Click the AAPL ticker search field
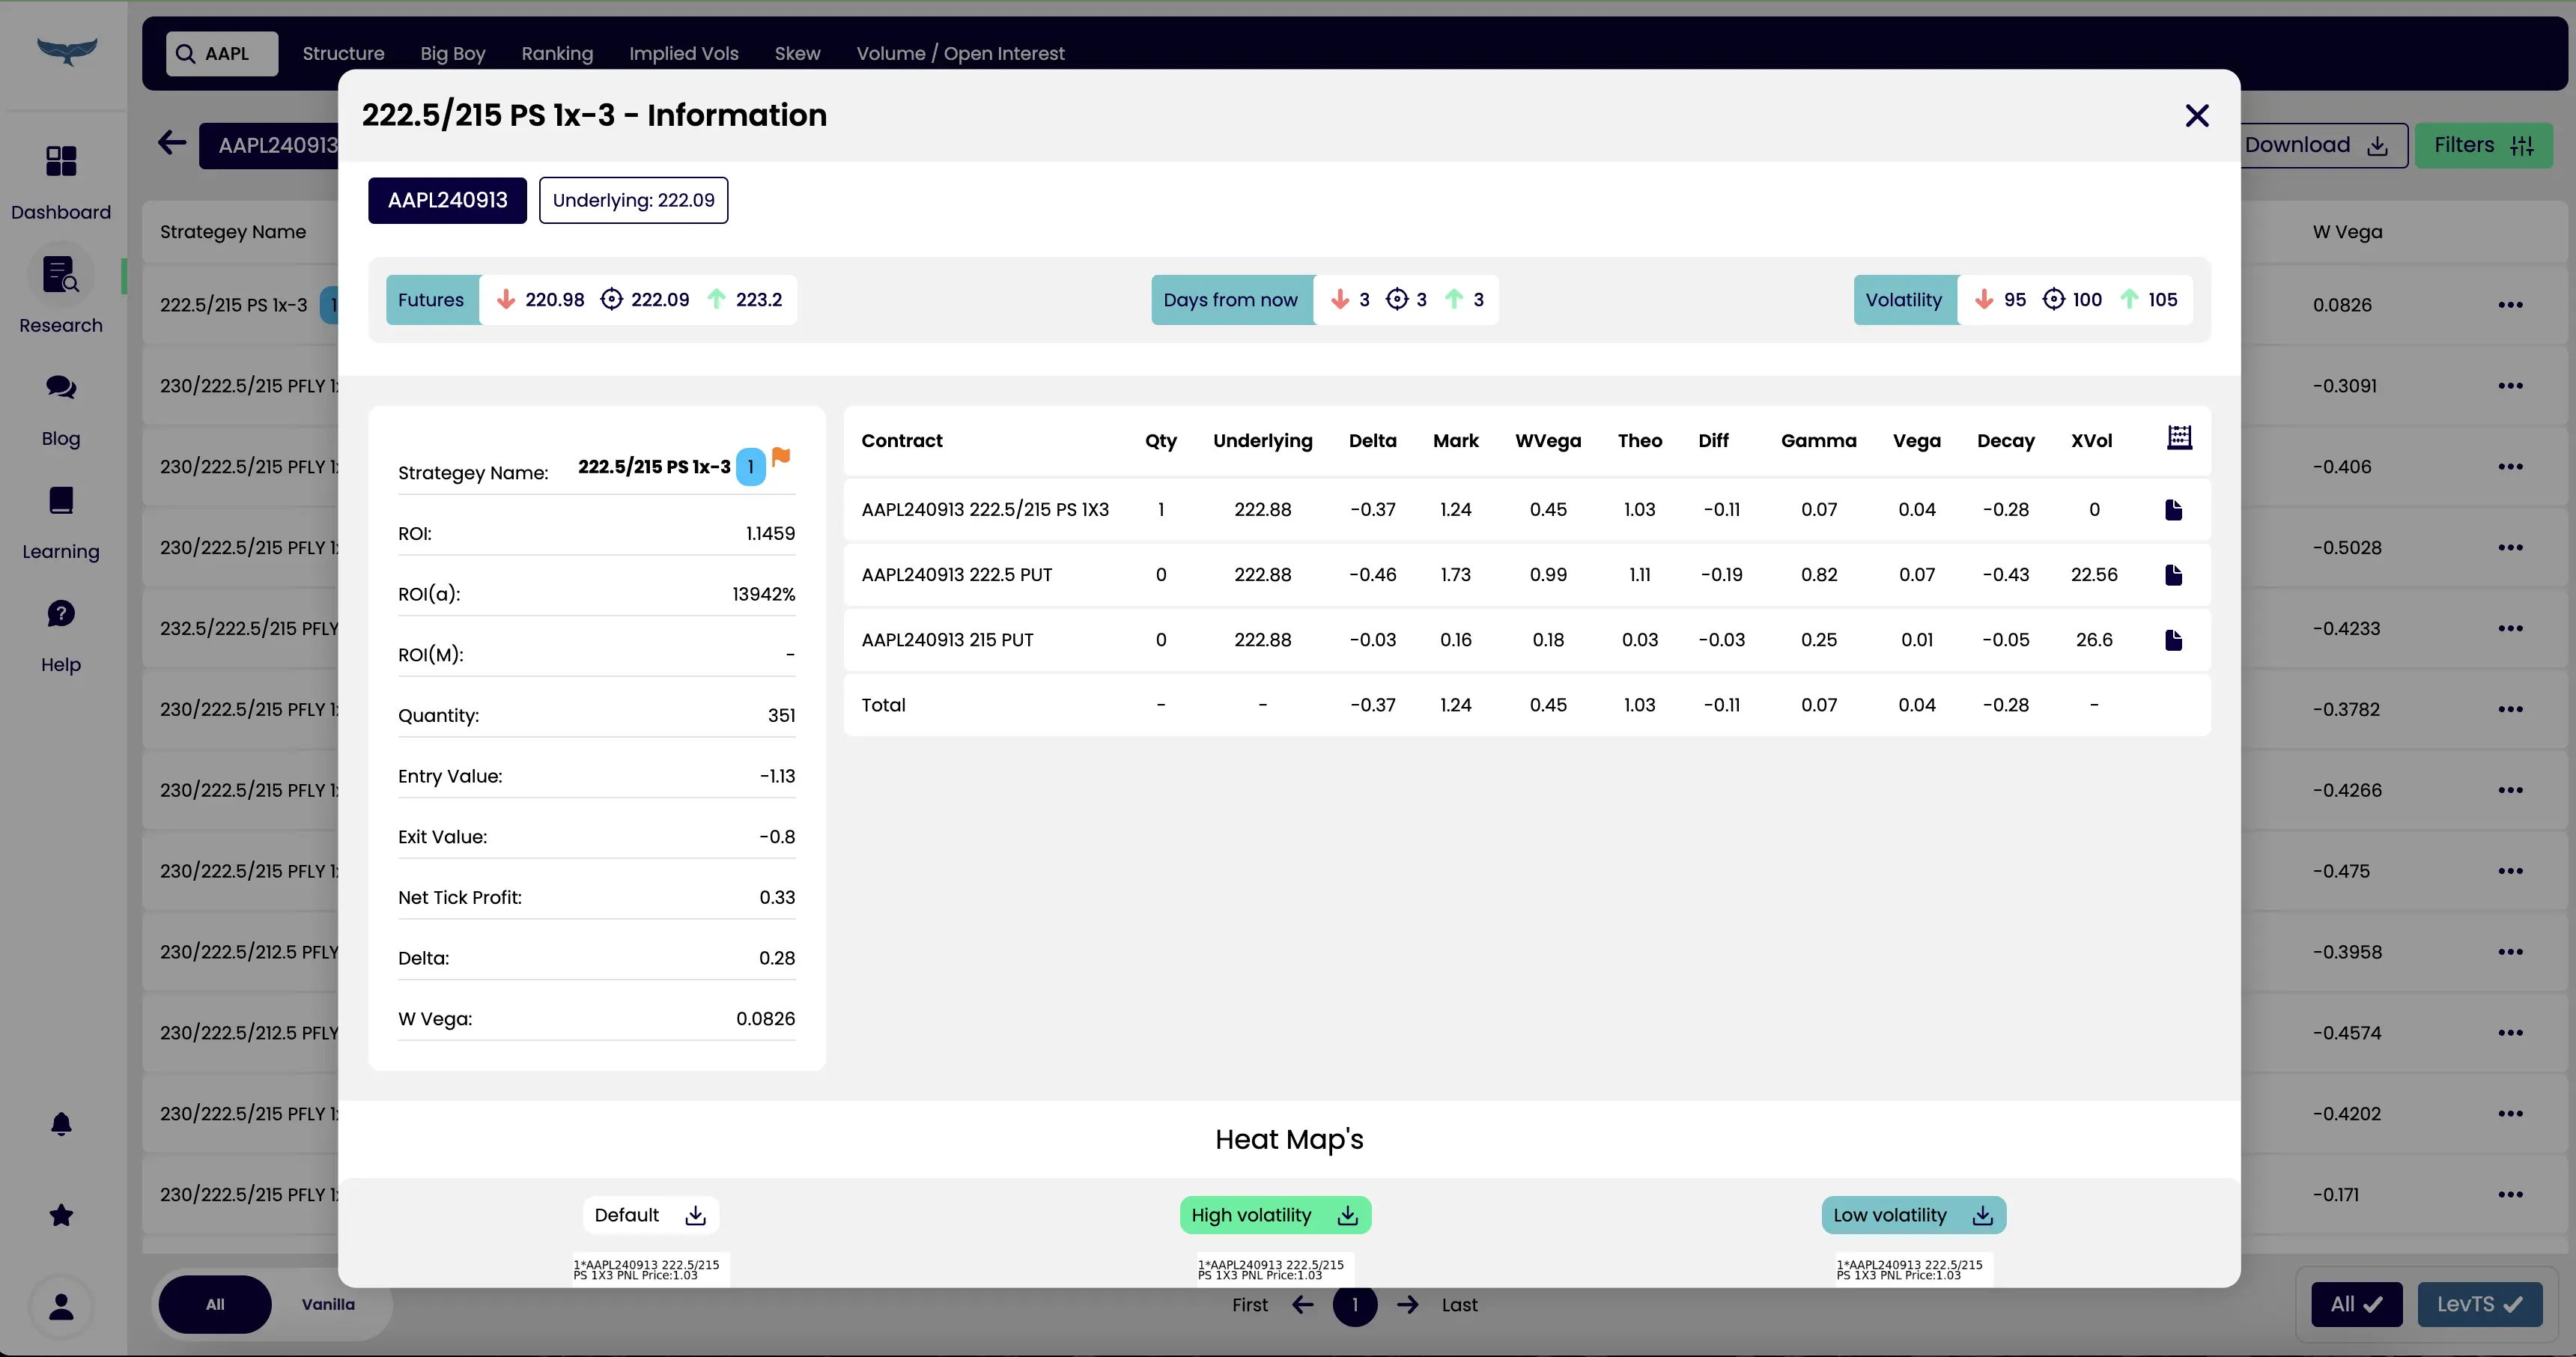 point(222,54)
